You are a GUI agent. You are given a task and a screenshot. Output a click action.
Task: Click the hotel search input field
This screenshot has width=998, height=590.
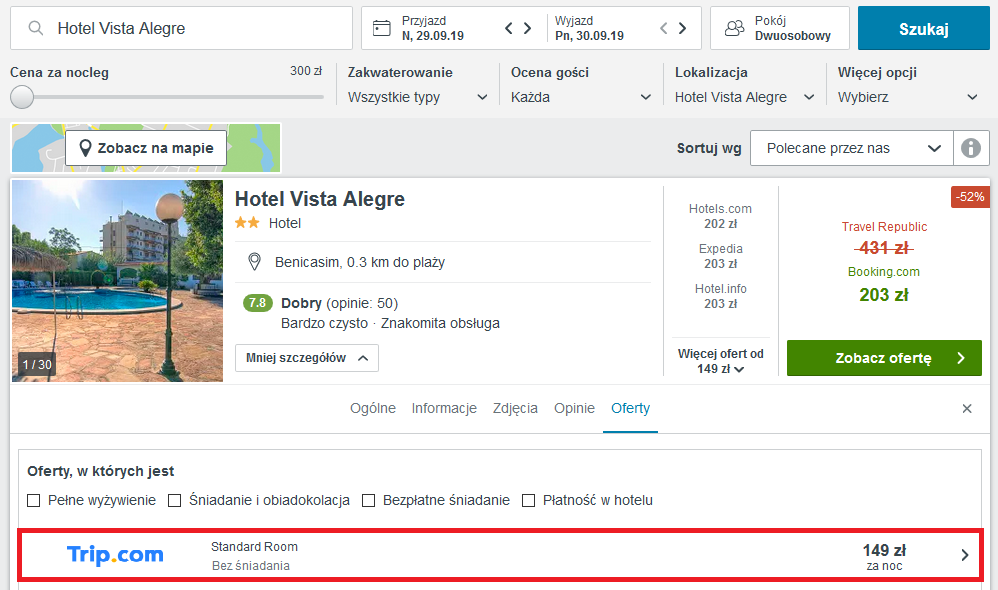click(181, 28)
